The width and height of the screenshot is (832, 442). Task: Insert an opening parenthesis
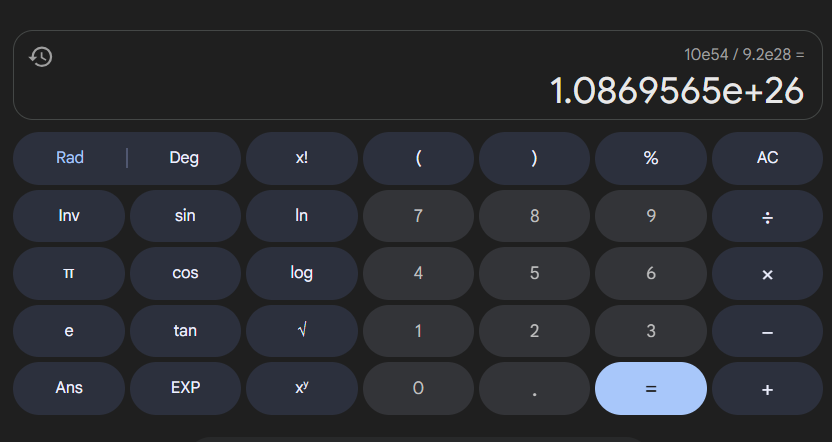point(418,158)
